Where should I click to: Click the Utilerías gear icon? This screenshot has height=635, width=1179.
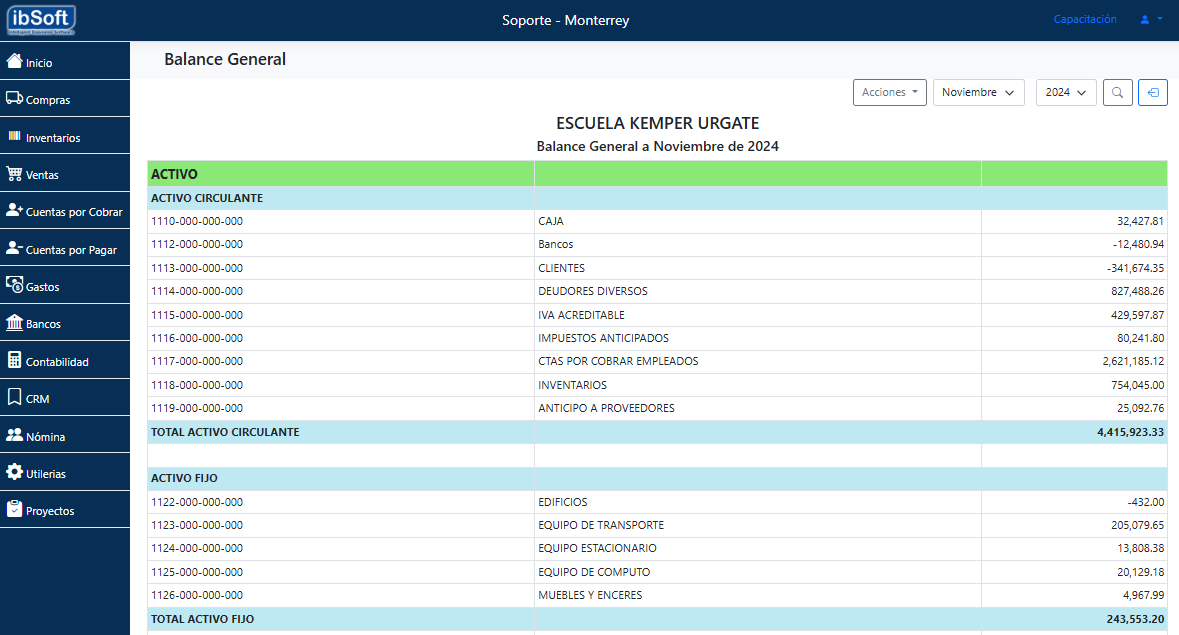(x=14, y=472)
